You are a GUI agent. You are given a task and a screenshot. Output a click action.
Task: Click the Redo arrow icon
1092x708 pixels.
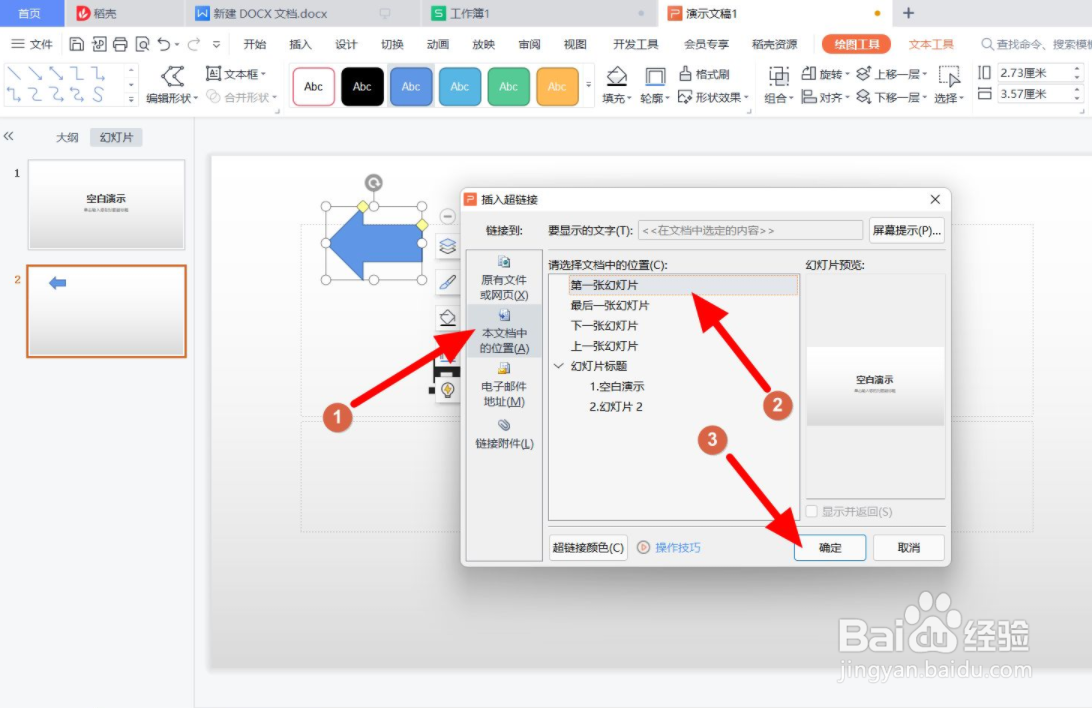[194, 45]
